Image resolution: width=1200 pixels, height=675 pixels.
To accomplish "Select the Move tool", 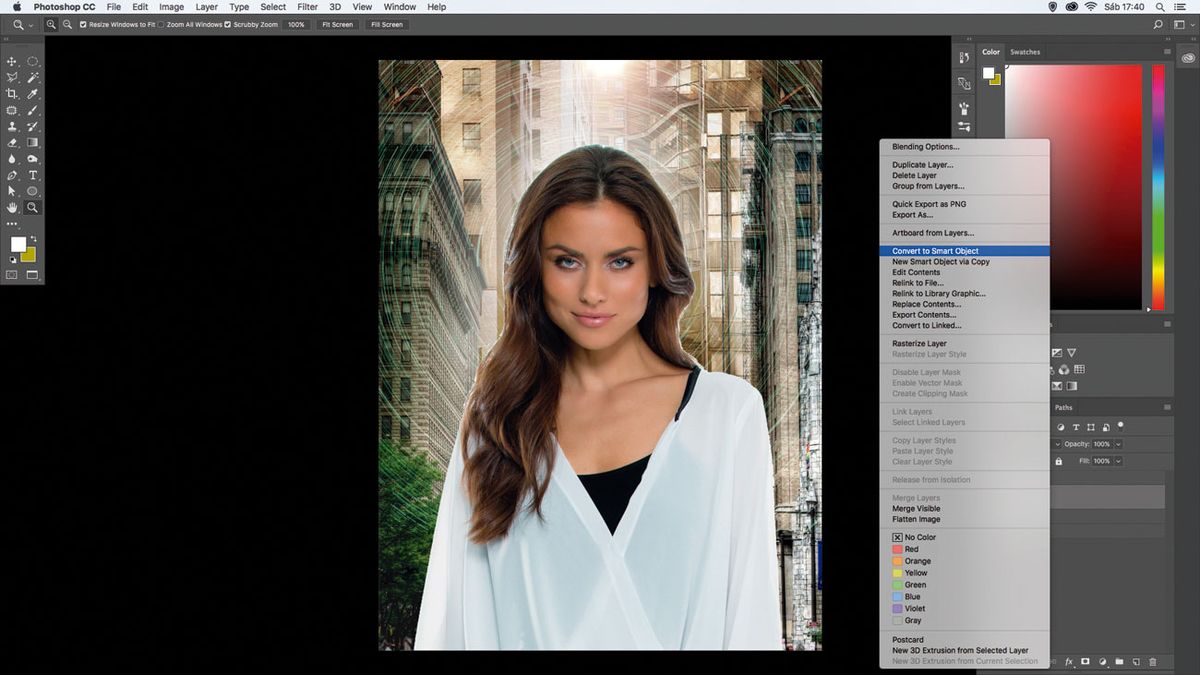I will pos(11,61).
